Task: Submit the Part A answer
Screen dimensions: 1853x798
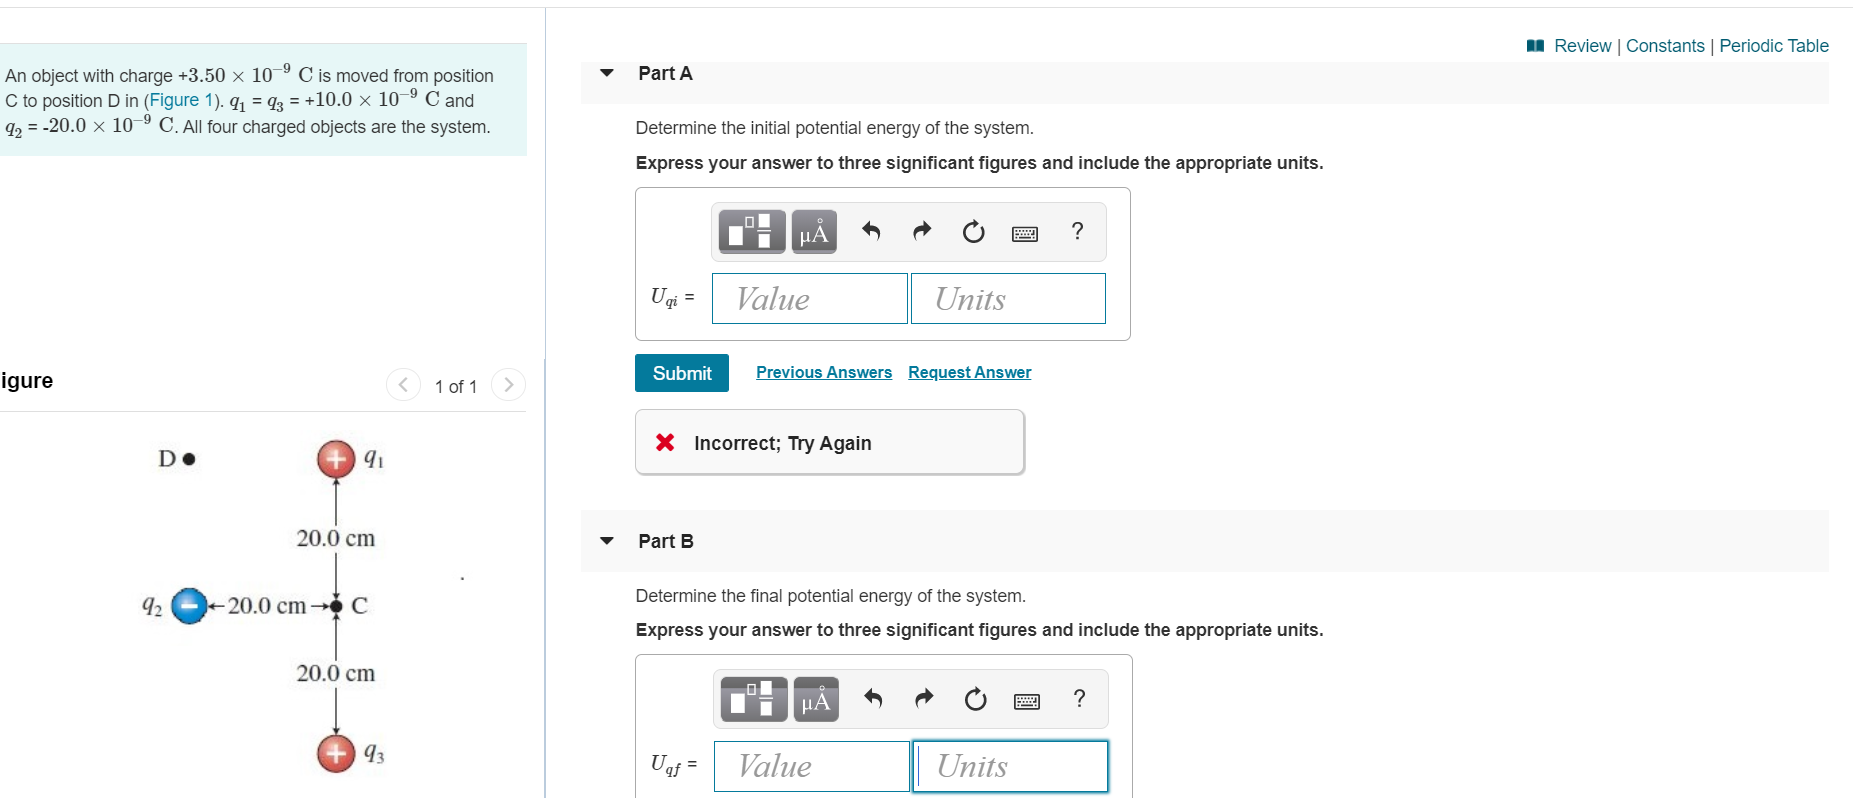Action: (681, 372)
